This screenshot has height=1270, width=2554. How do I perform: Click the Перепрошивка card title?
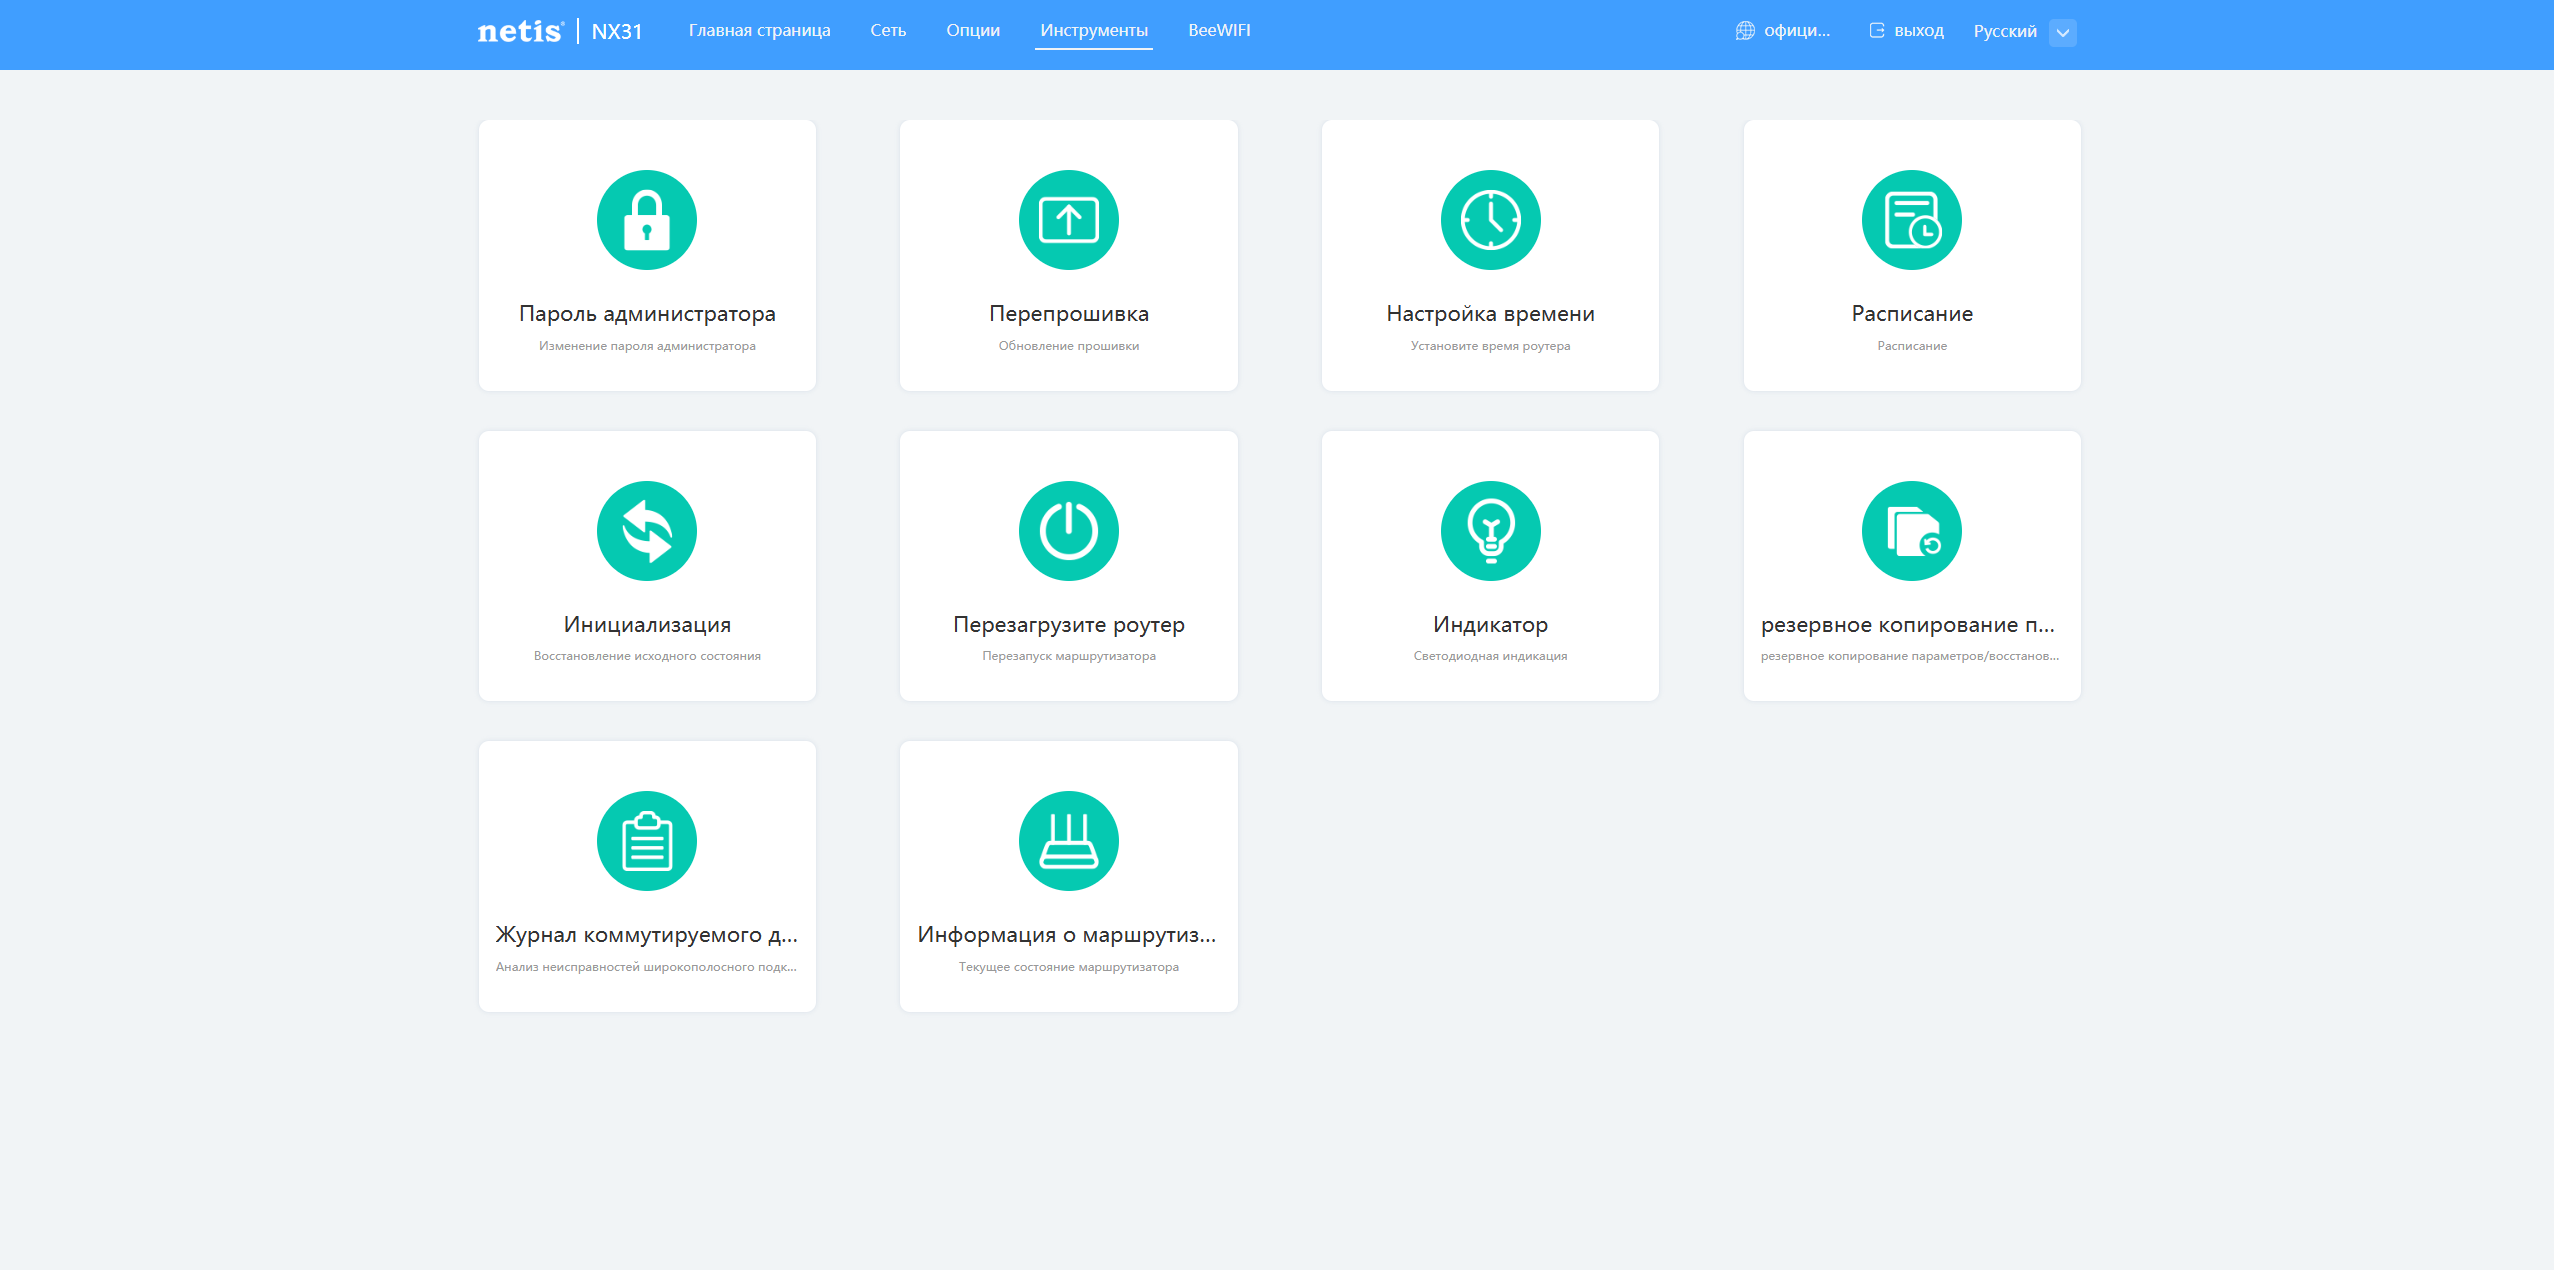click(x=1068, y=314)
